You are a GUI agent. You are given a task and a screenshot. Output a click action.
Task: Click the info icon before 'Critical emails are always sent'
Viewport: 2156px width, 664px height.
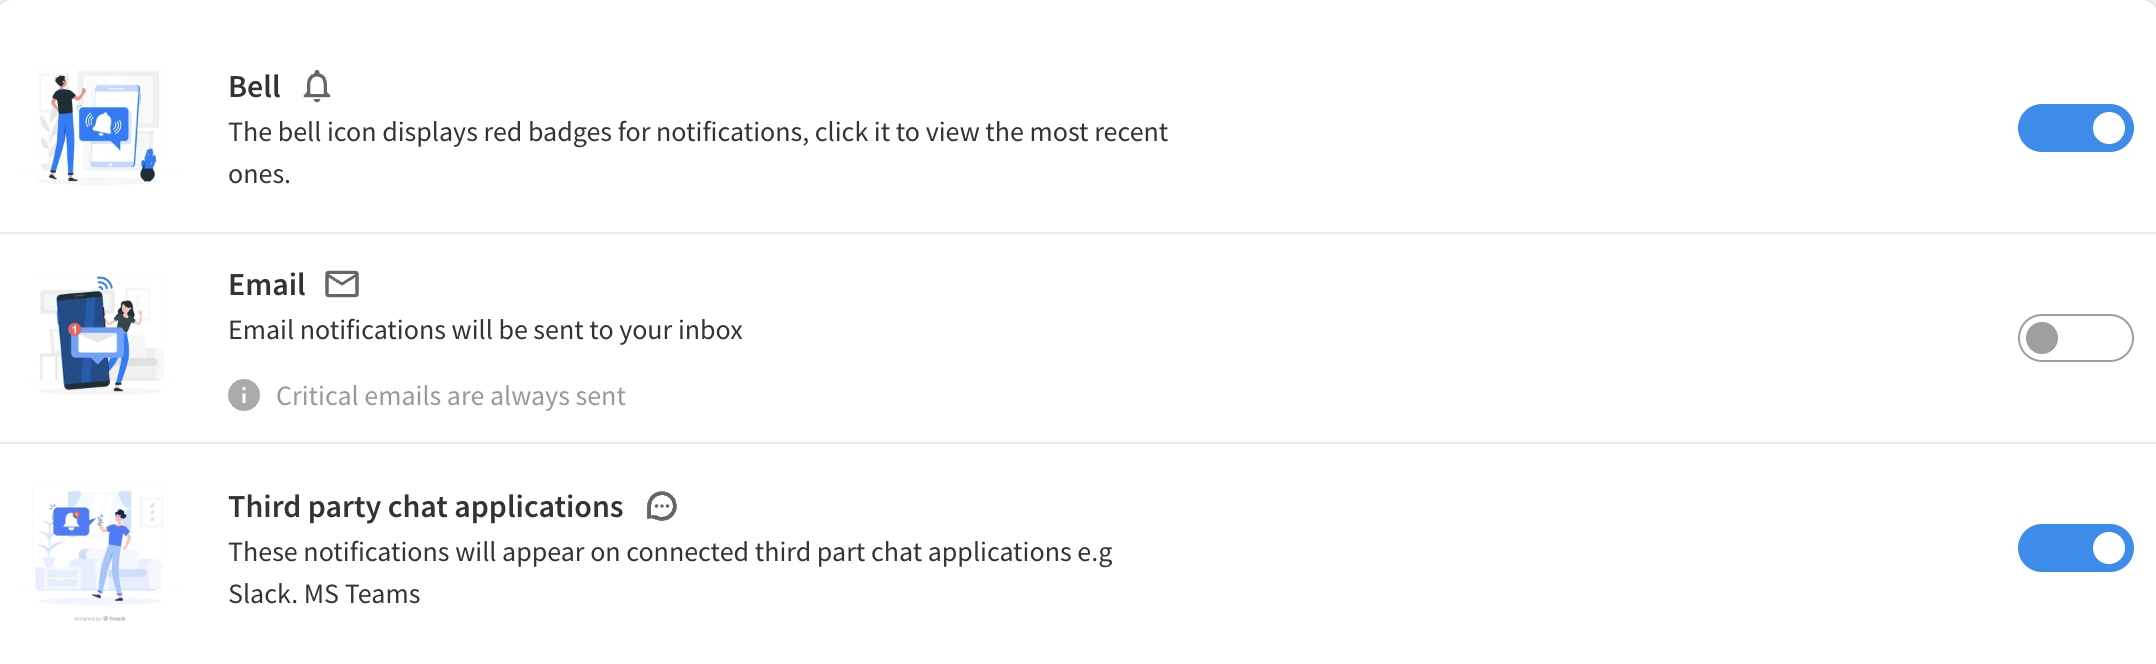[x=243, y=395]
